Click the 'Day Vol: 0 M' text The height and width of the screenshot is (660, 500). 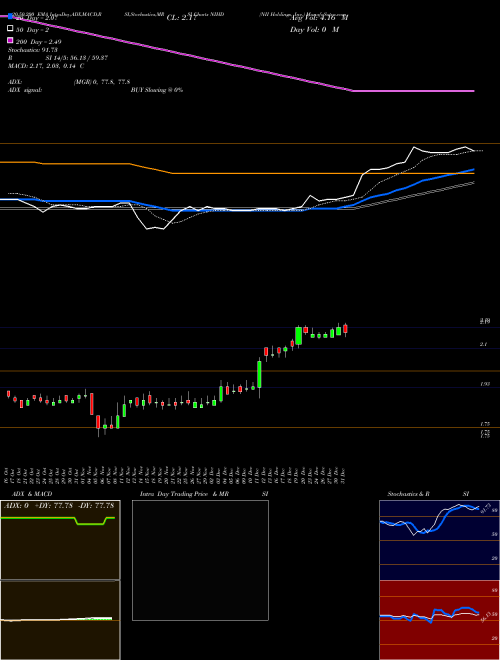(x=314, y=30)
